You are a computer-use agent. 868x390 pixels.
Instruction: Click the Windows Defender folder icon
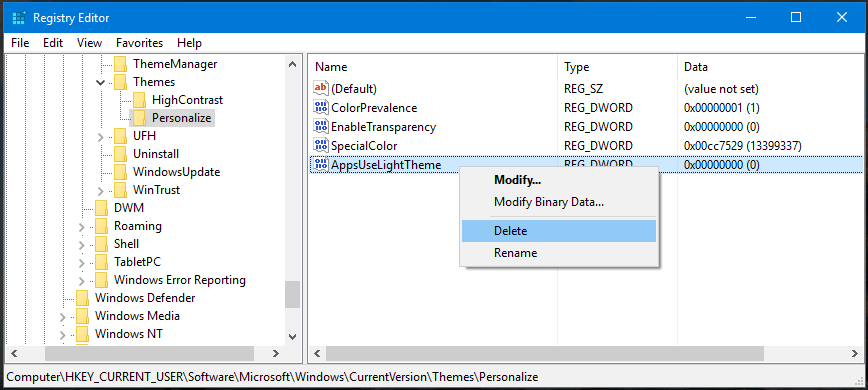point(82,298)
